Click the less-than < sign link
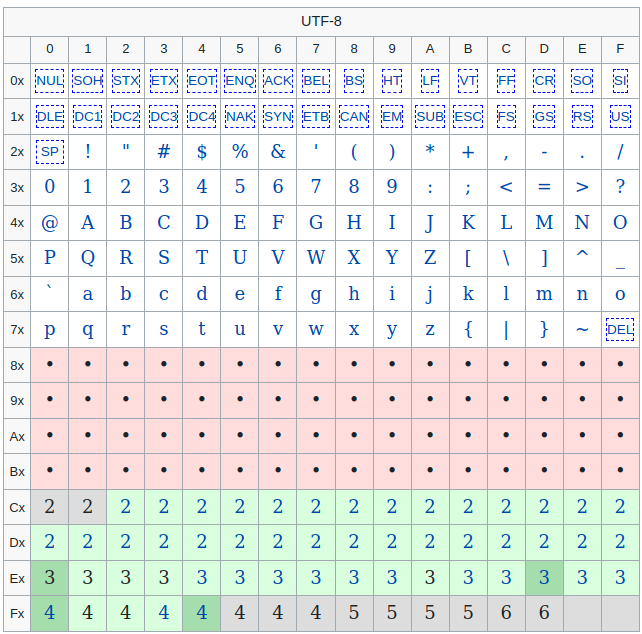 point(506,187)
